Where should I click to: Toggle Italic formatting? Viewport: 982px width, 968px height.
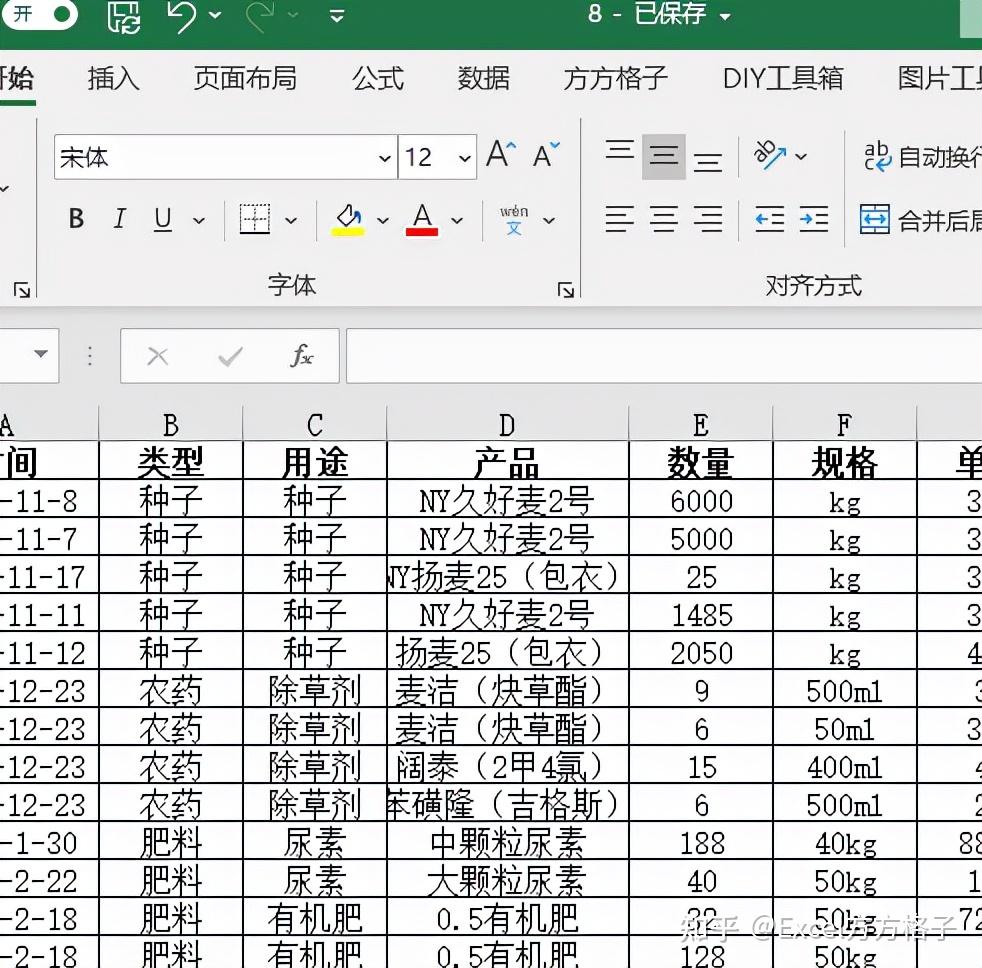120,219
